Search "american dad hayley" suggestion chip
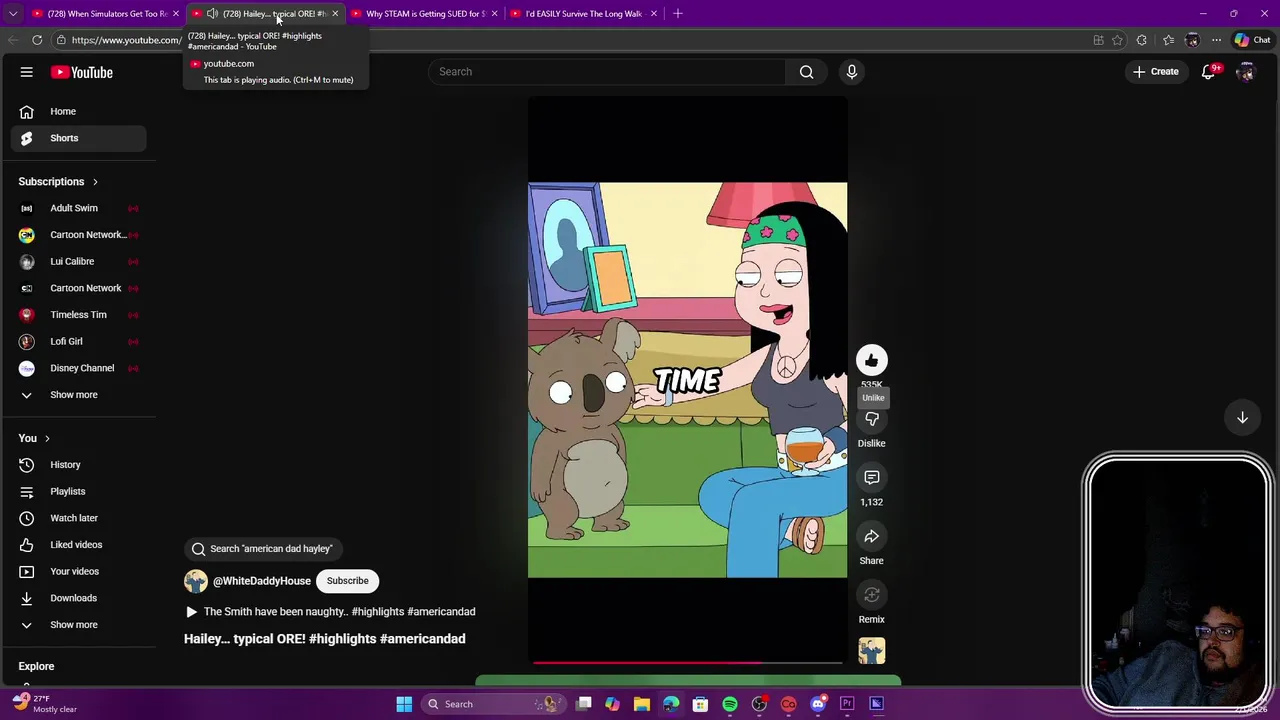This screenshot has width=1280, height=720. pos(263,549)
